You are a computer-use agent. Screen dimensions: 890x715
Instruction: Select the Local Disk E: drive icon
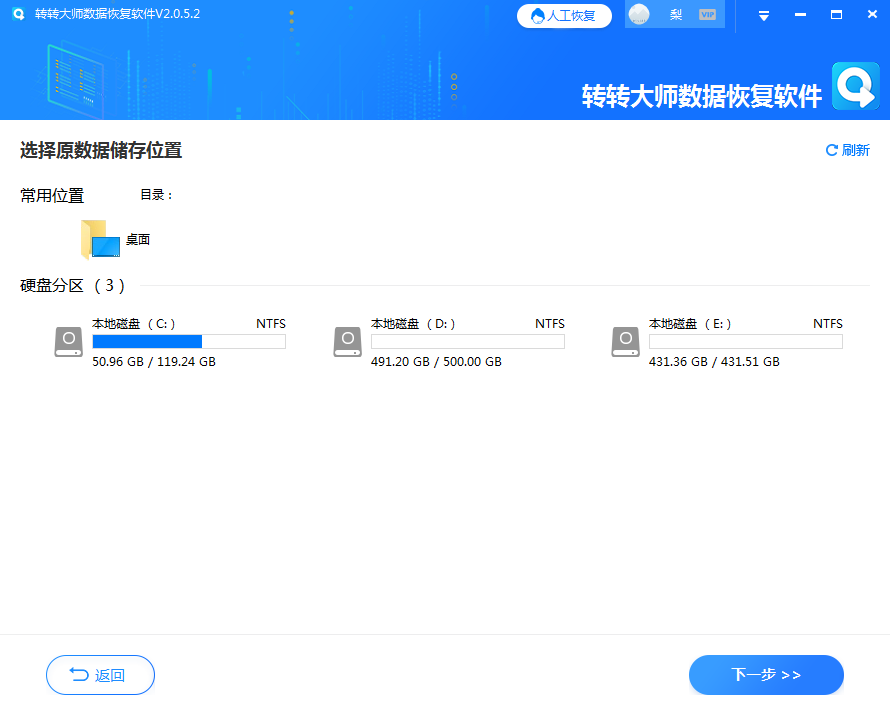pyautogui.click(x=625, y=341)
